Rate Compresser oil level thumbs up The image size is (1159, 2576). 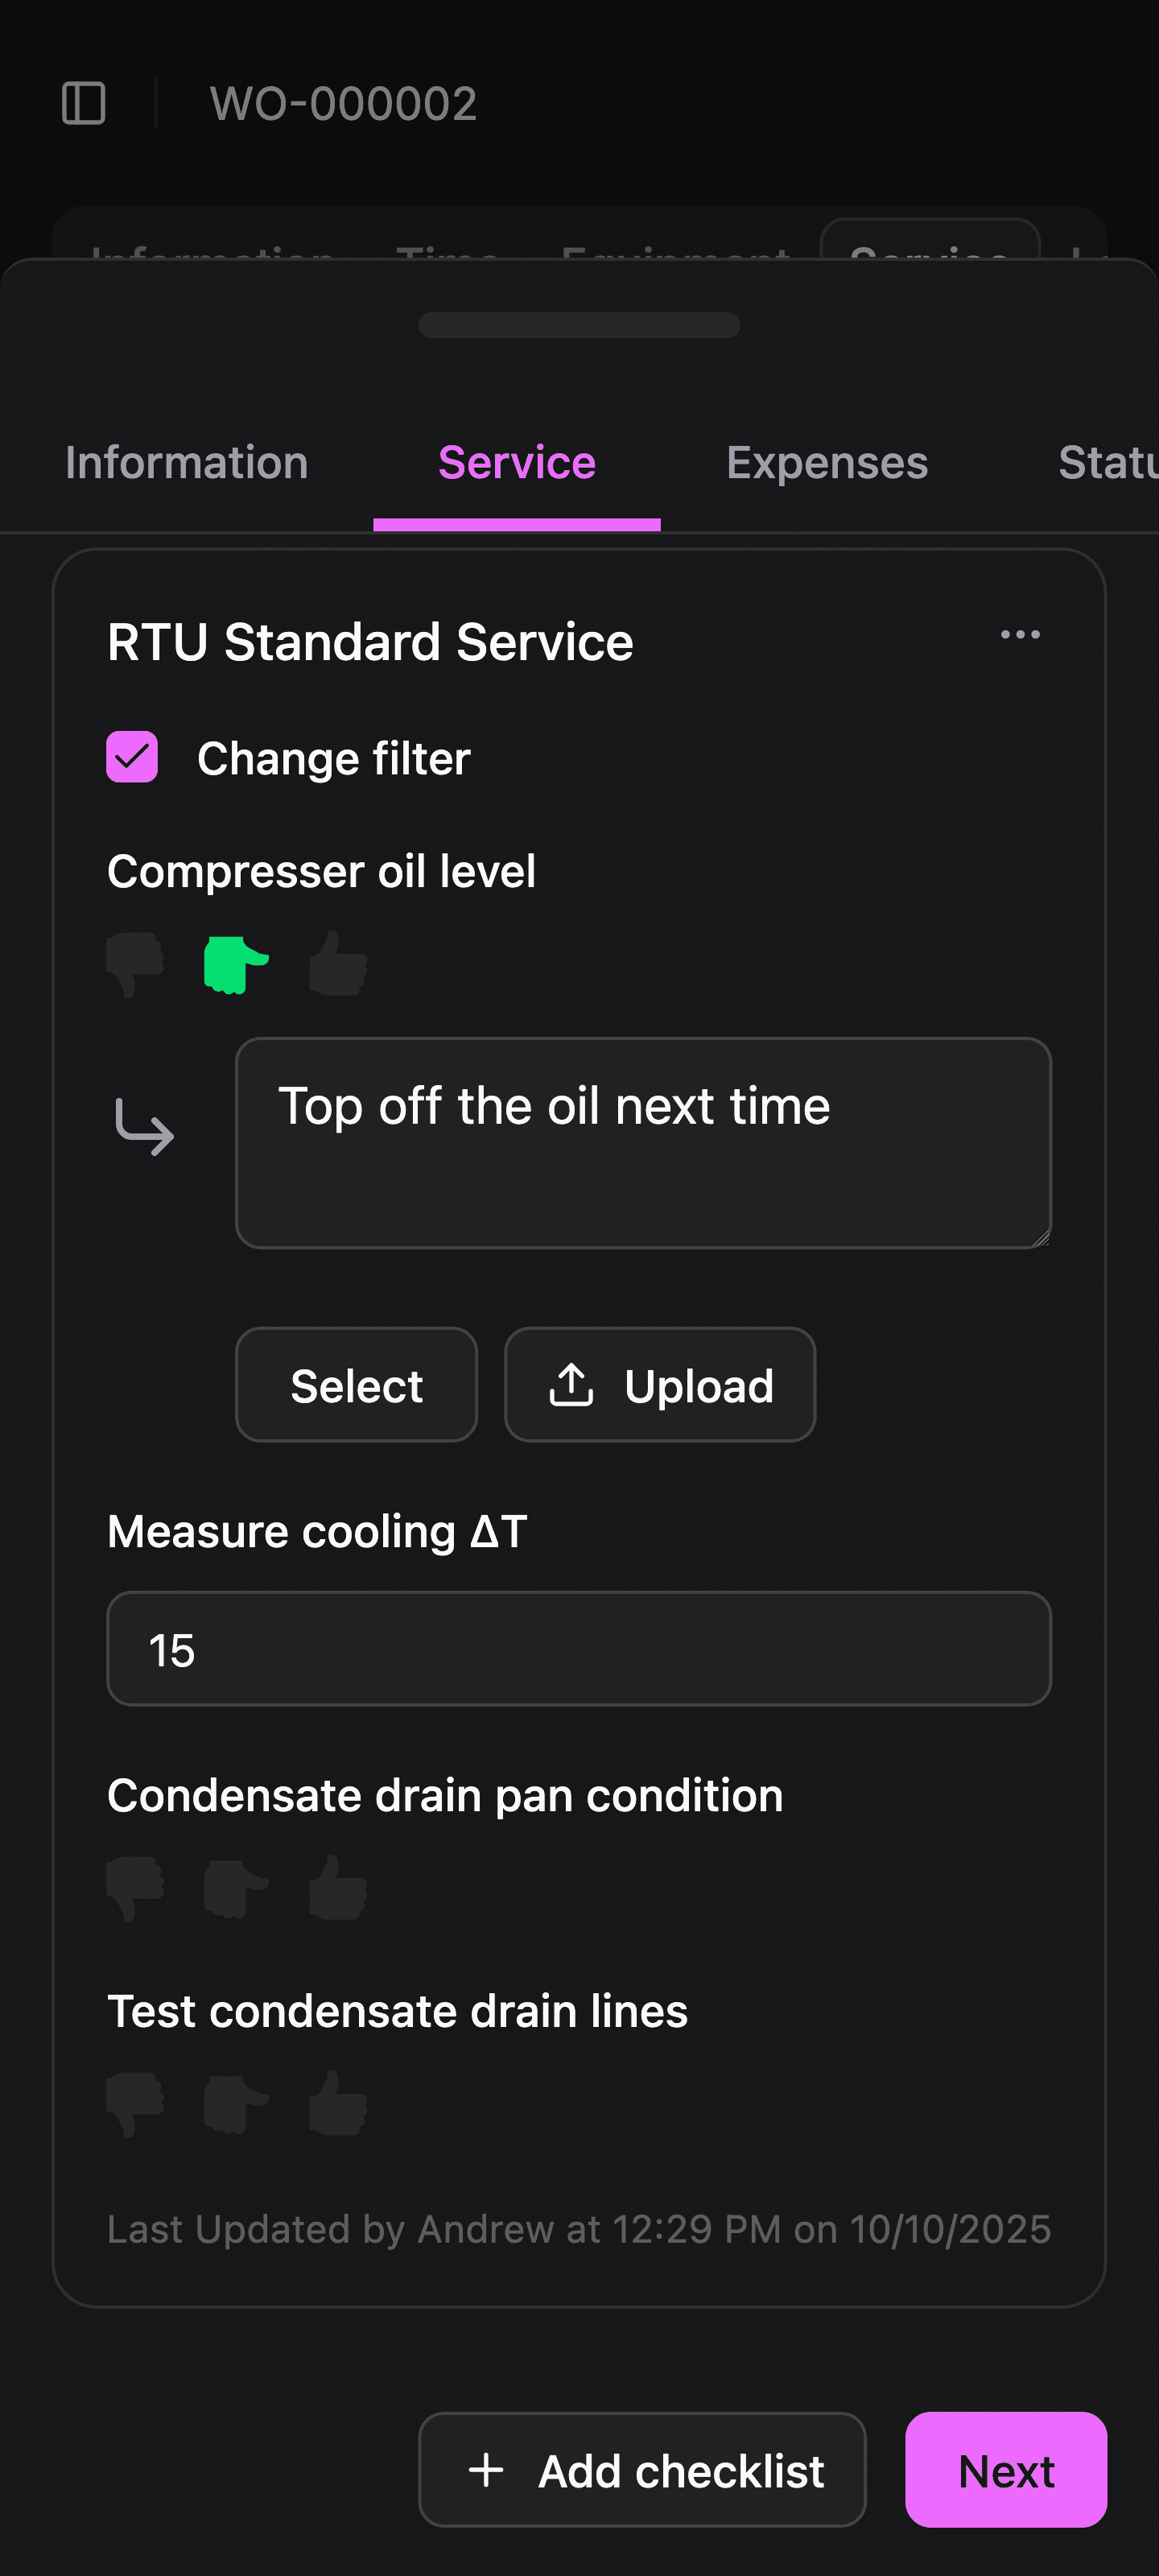point(338,964)
